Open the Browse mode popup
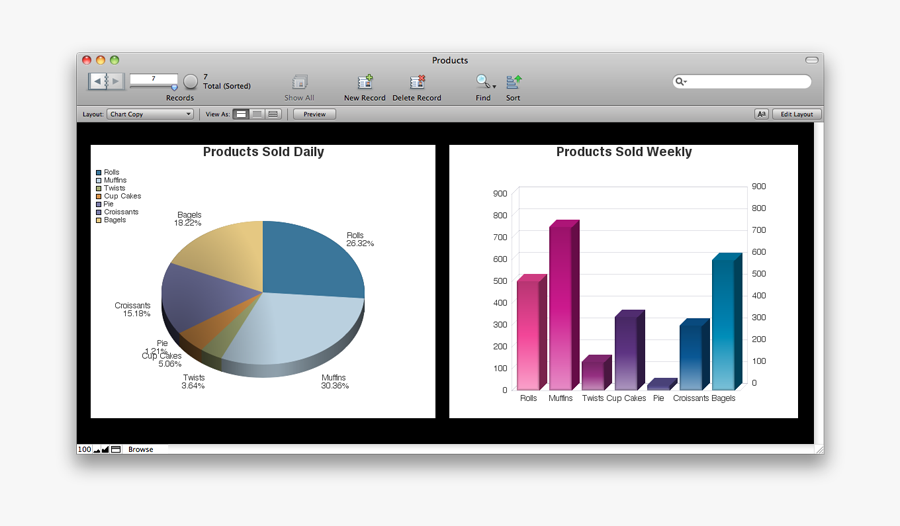This screenshot has width=900, height=526. [x=141, y=449]
